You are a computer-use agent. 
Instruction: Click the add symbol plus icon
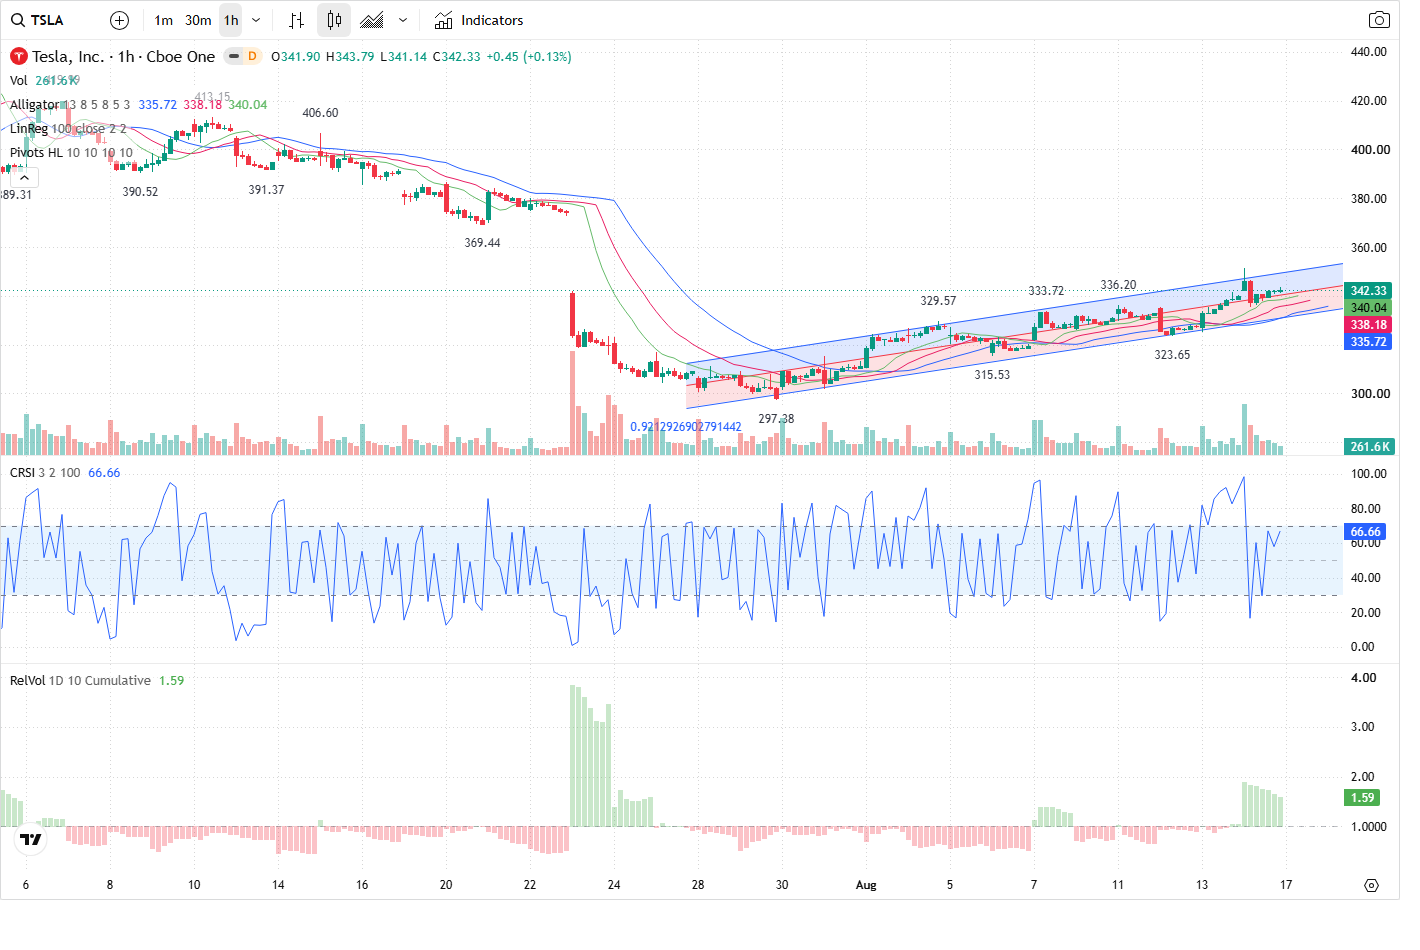(x=119, y=20)
